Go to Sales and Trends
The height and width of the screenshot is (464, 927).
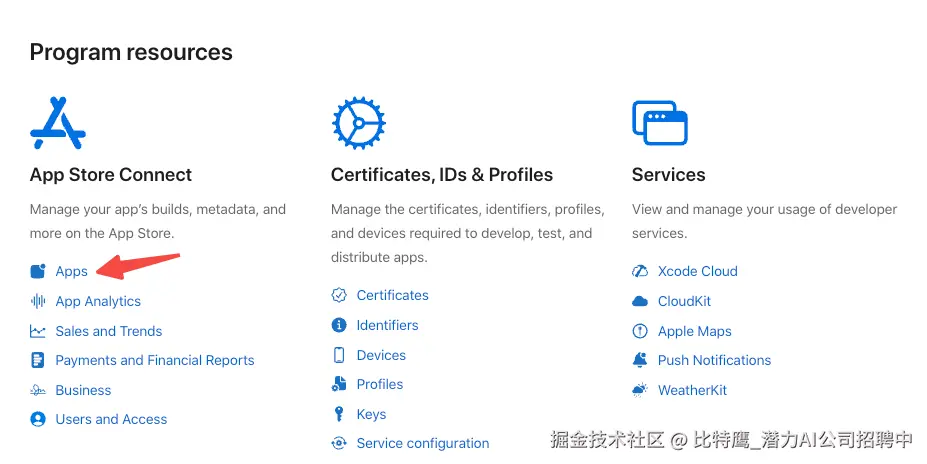(x=109, y=331)
